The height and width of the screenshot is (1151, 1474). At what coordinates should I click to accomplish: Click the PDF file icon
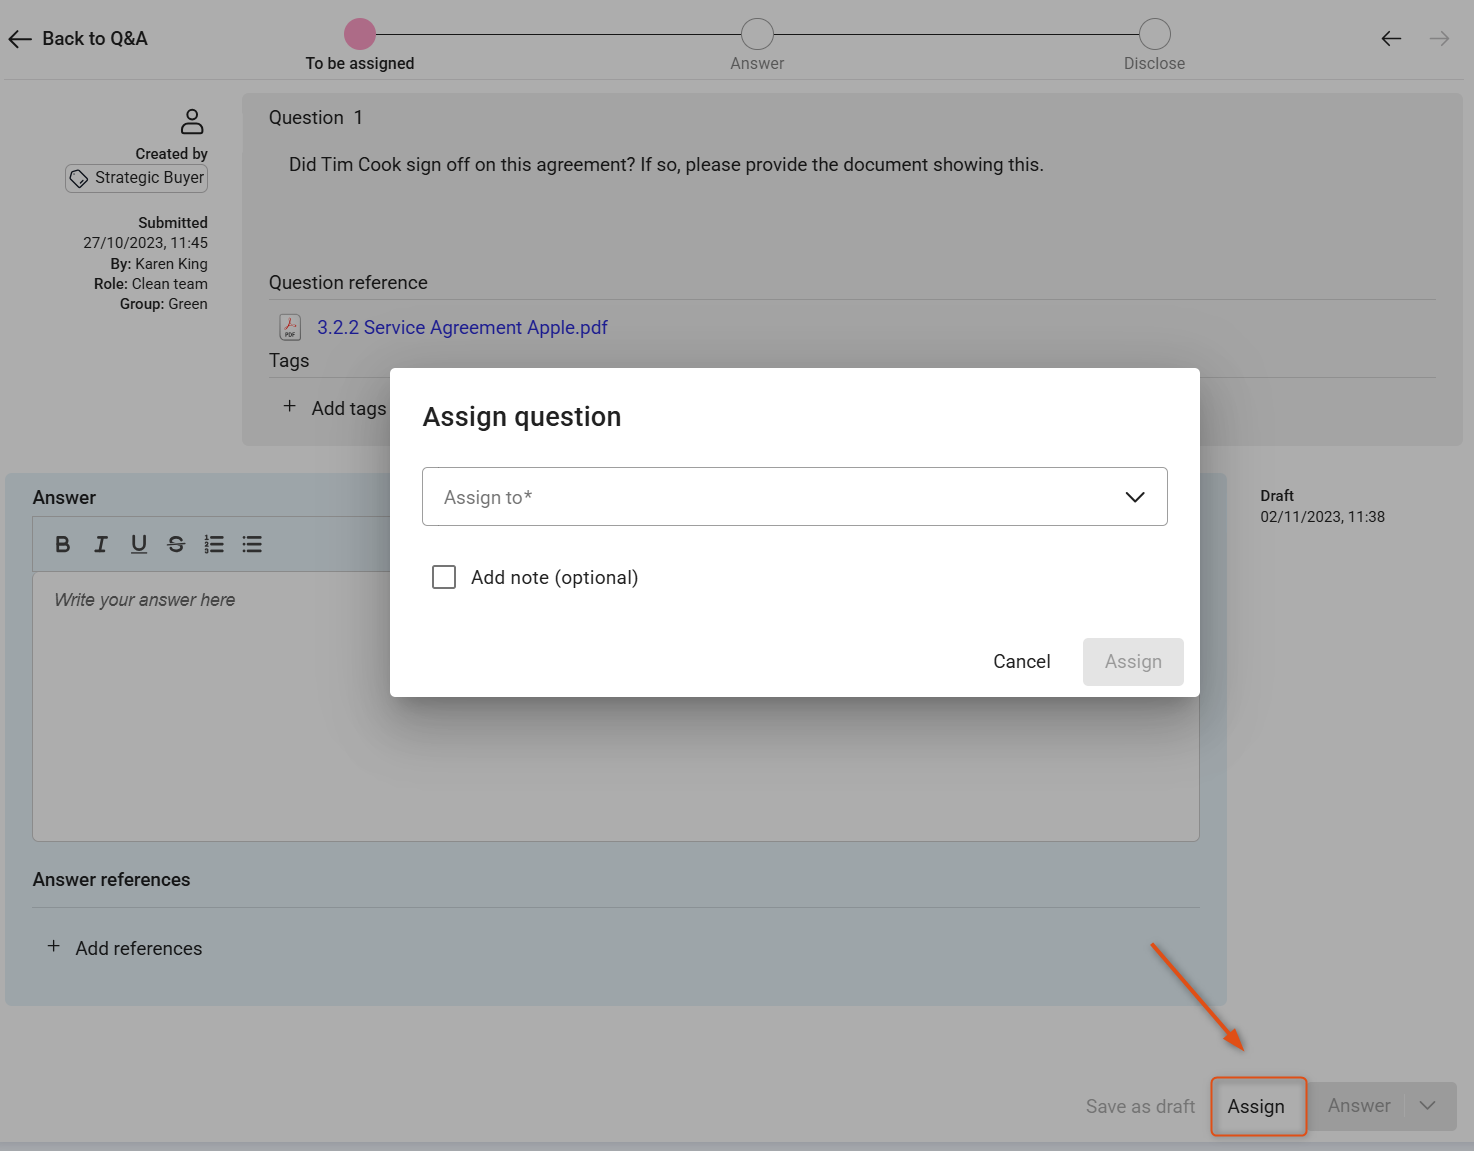click(290, 327)
